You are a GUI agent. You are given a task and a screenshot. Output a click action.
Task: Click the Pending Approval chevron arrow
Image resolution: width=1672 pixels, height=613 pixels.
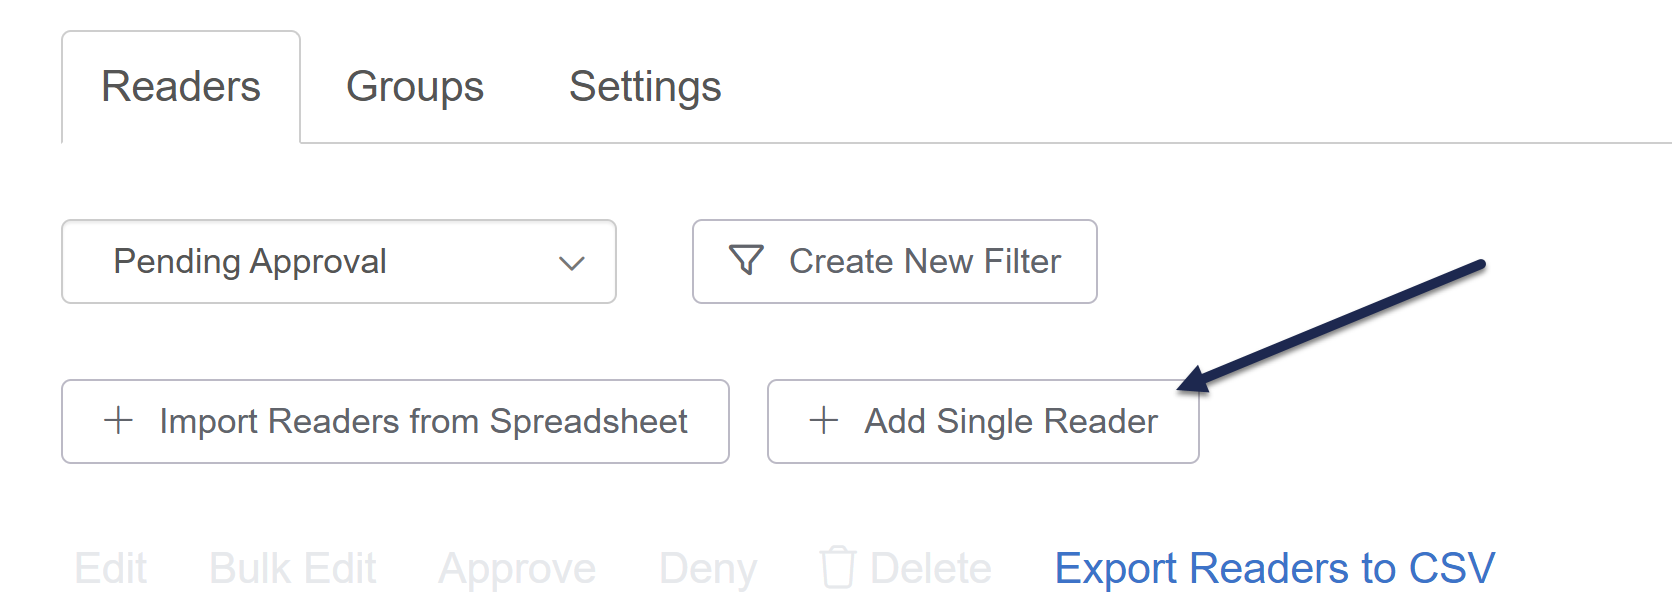572,263
